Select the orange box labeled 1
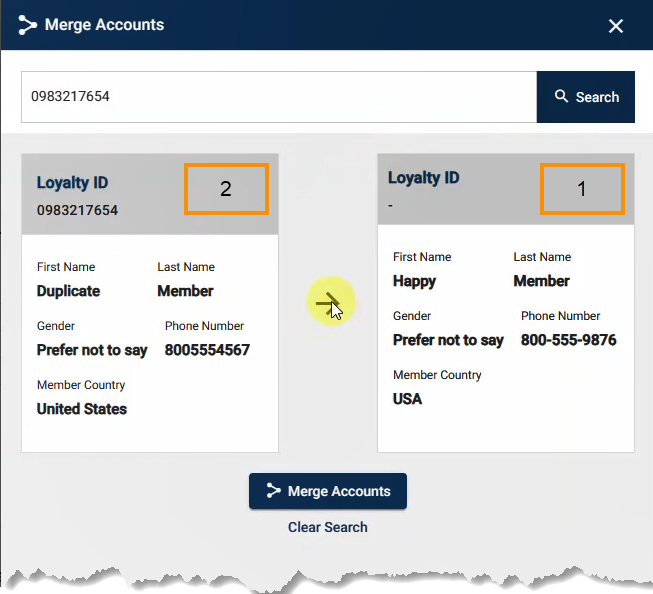The image size is (653, 594). (582, 189)
